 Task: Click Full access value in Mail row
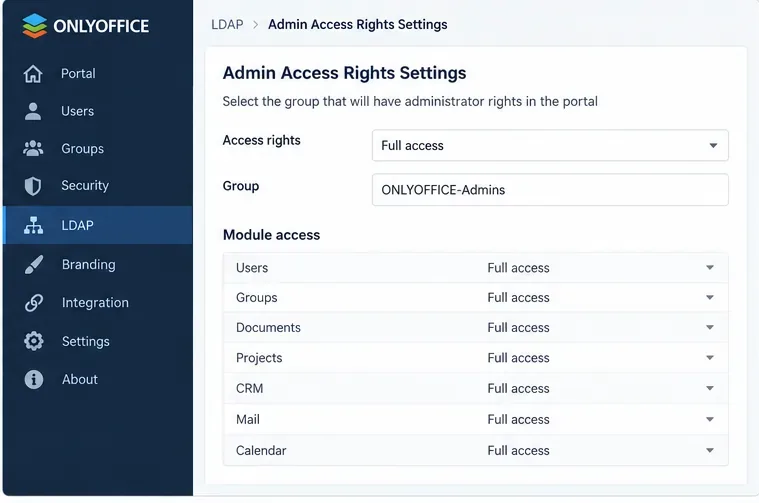pyautogui.click(x=518, y=419)
